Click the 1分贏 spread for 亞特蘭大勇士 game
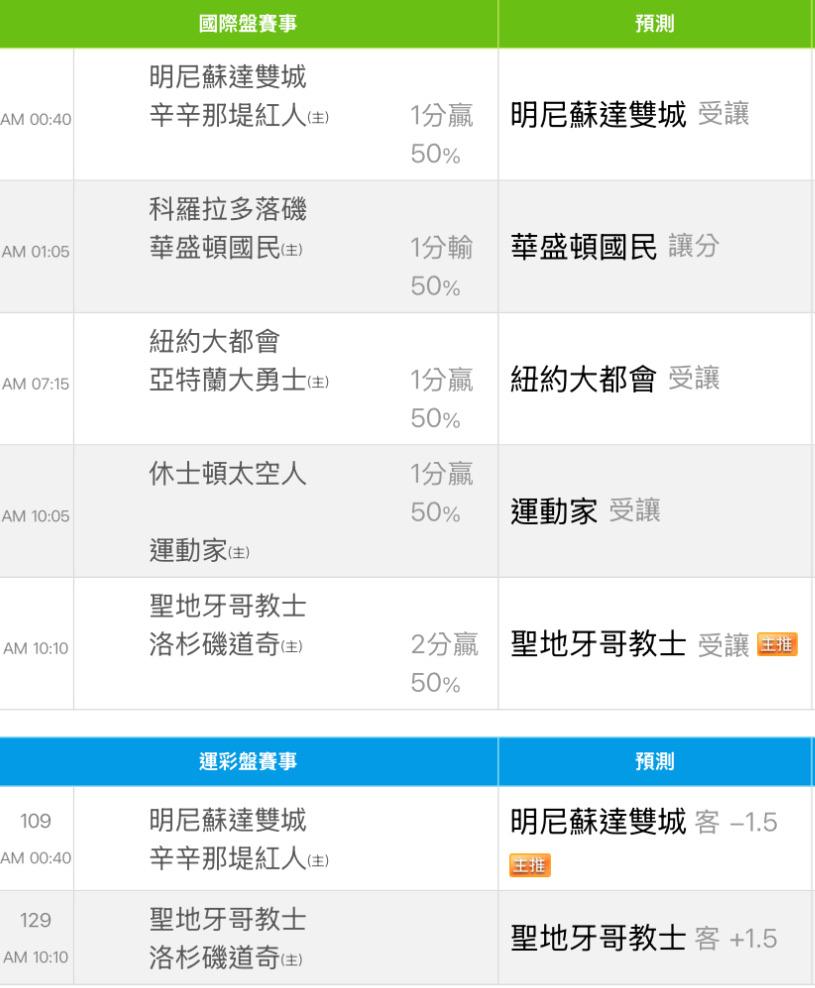 pos(442,381)
